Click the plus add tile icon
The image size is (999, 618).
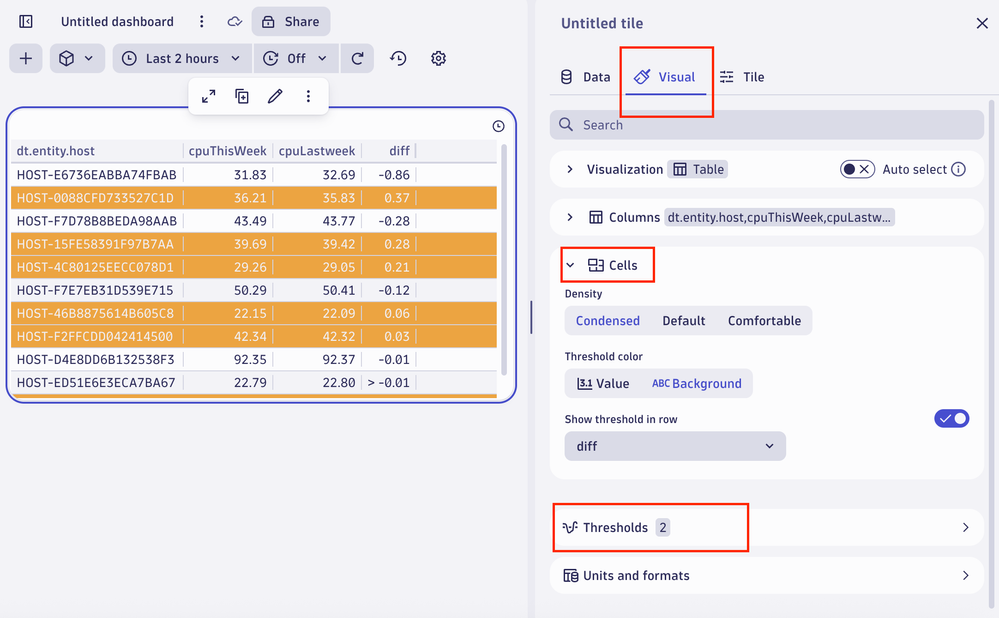(26, 58)
